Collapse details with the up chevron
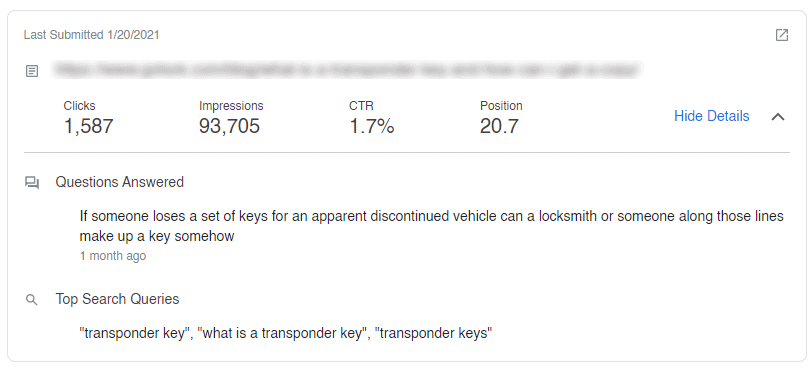 (x=778, y=117)
